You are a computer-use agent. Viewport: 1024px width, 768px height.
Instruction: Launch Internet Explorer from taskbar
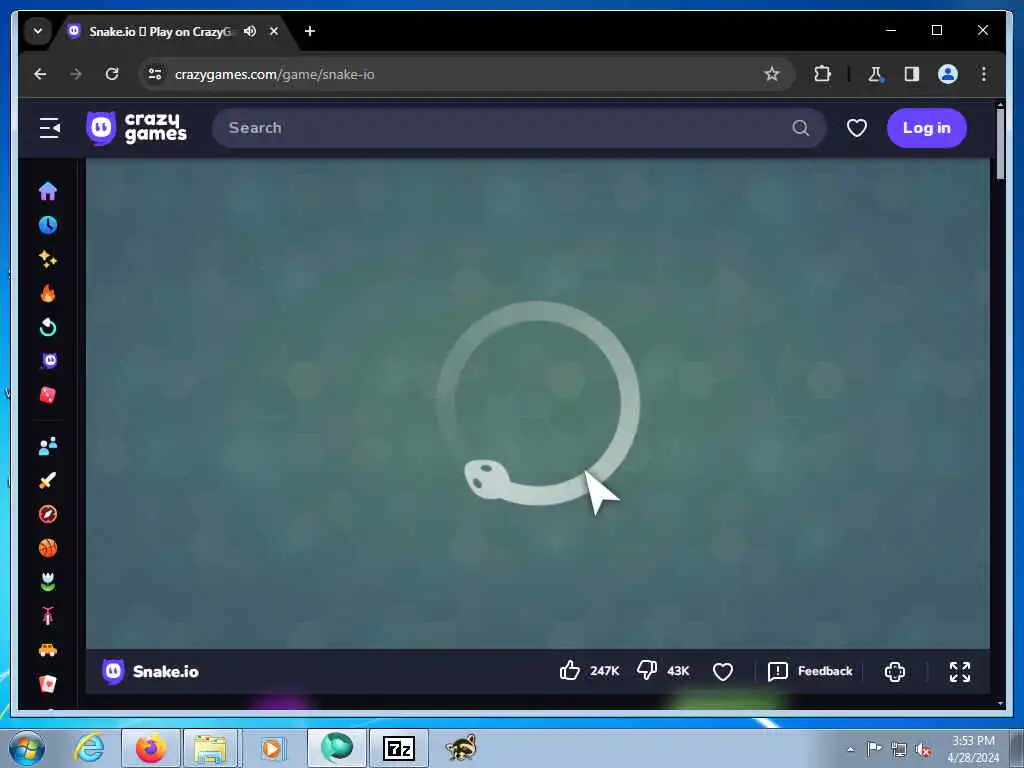(88, 748)
